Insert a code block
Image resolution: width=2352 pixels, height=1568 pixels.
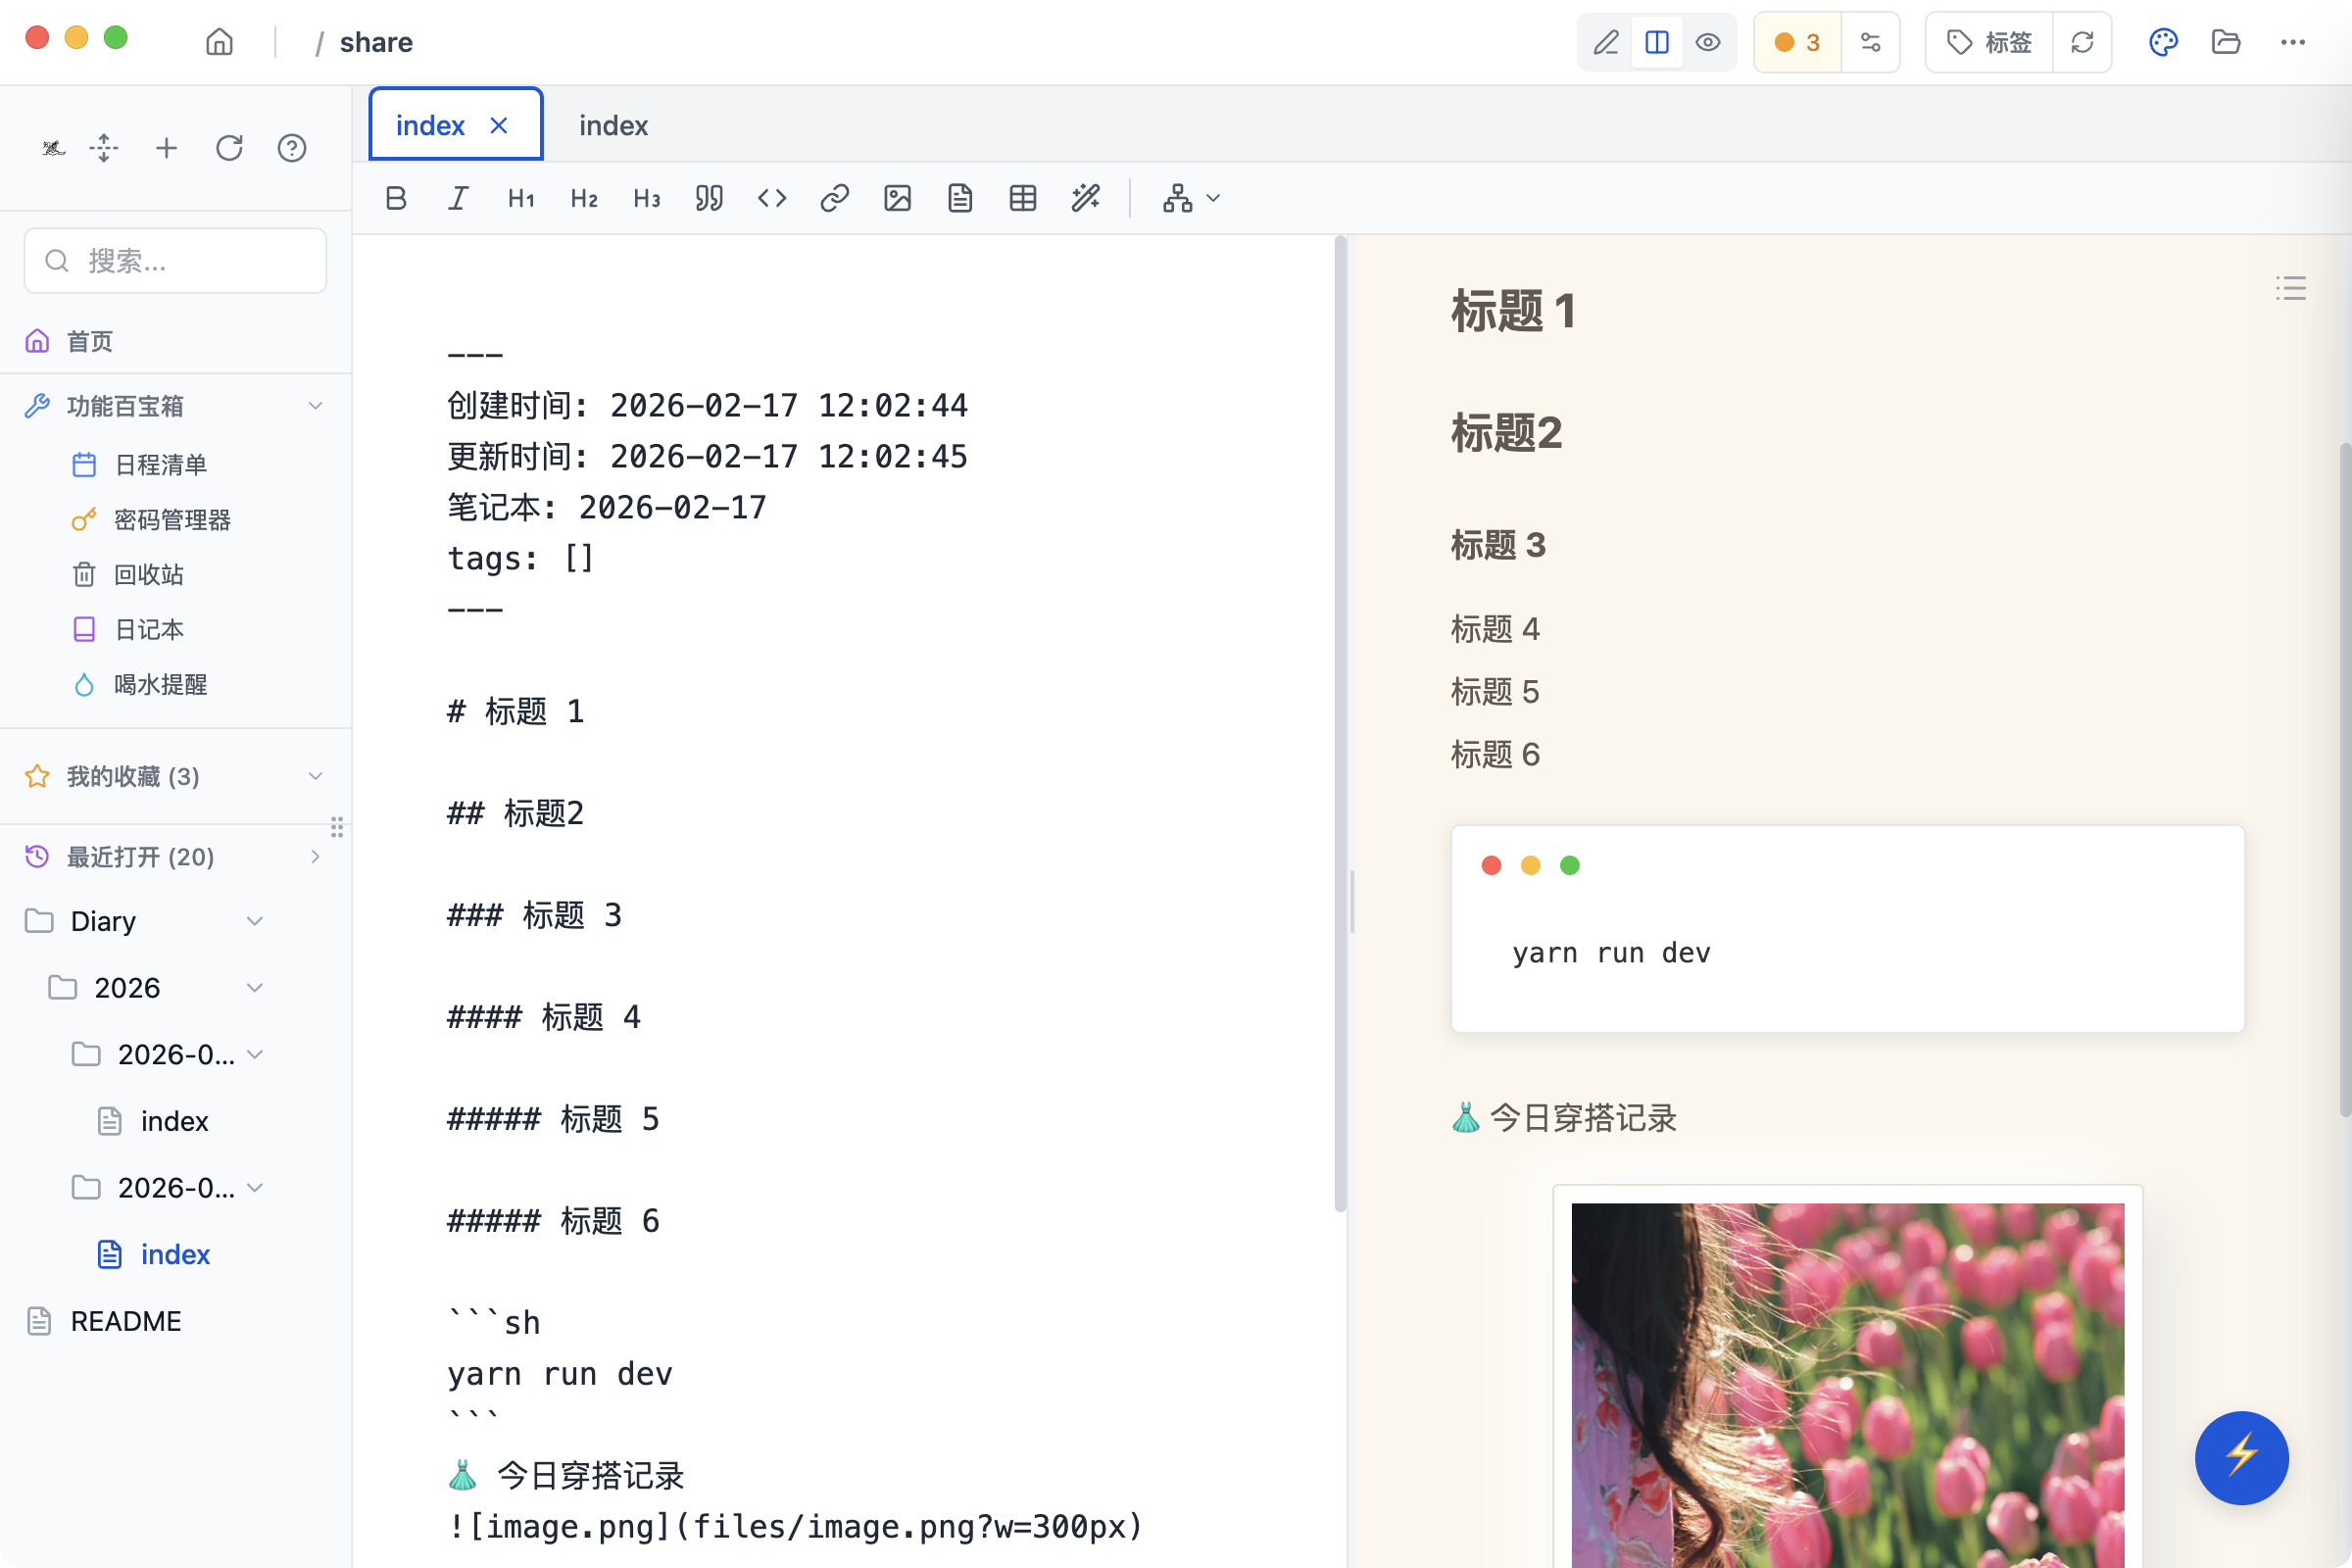771,198
